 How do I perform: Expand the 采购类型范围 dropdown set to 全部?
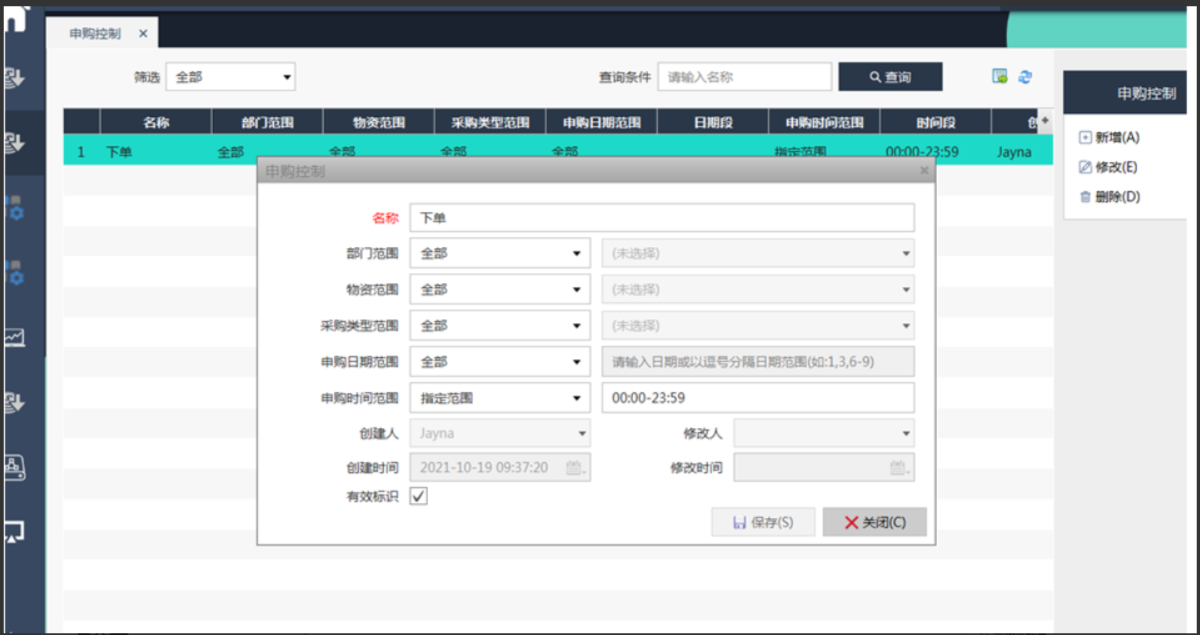pyautogui.click(x=499, y=326)
